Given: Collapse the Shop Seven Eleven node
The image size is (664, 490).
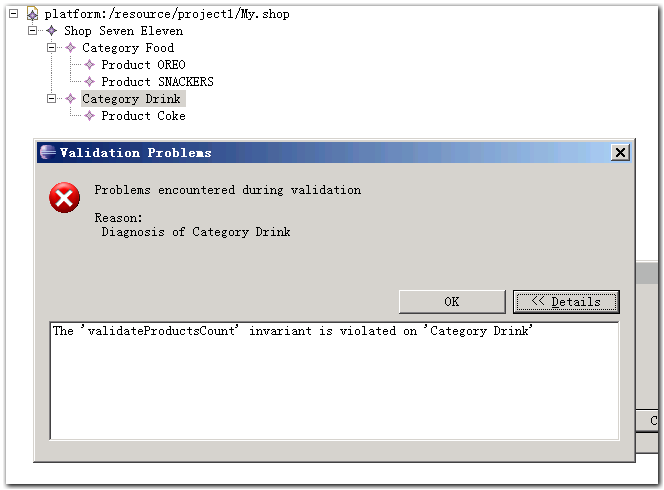Looking at the screenshot, I should 33,31.
